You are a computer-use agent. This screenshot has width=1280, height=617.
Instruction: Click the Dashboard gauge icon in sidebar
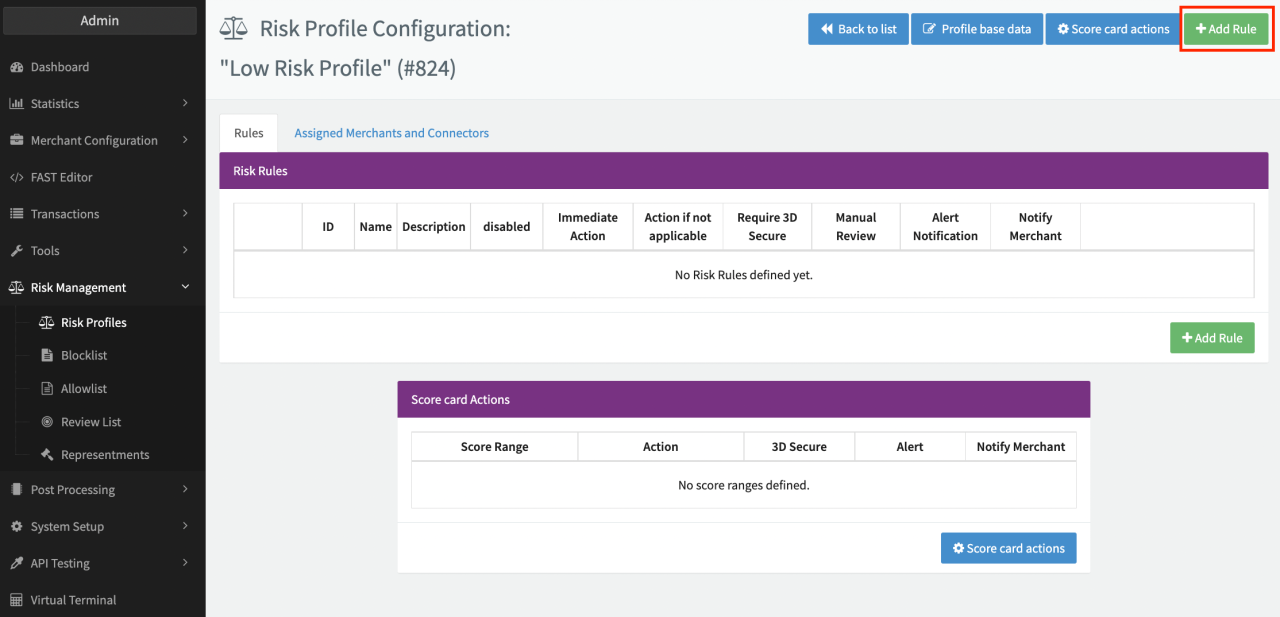coord(16,67)
